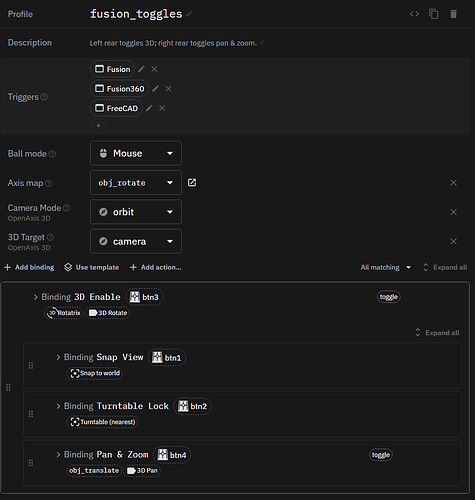The image size is (475, 500).
Task: Click the 3D Pan tag chip
Action: [x=142, y=471]
